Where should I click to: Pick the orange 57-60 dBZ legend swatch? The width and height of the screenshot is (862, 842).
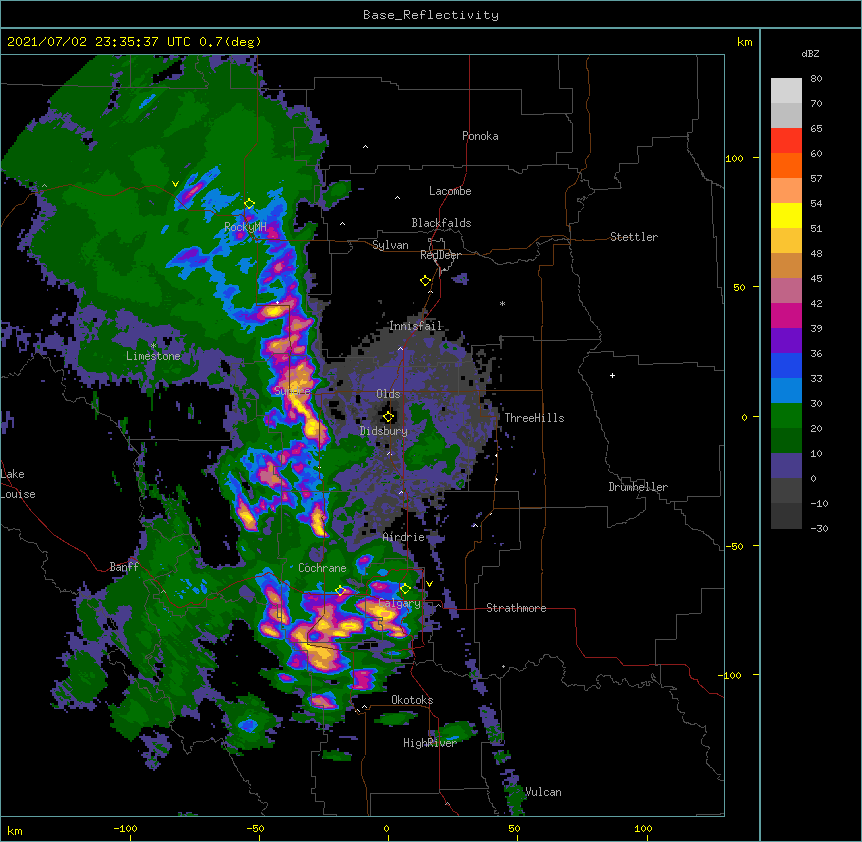786,165
